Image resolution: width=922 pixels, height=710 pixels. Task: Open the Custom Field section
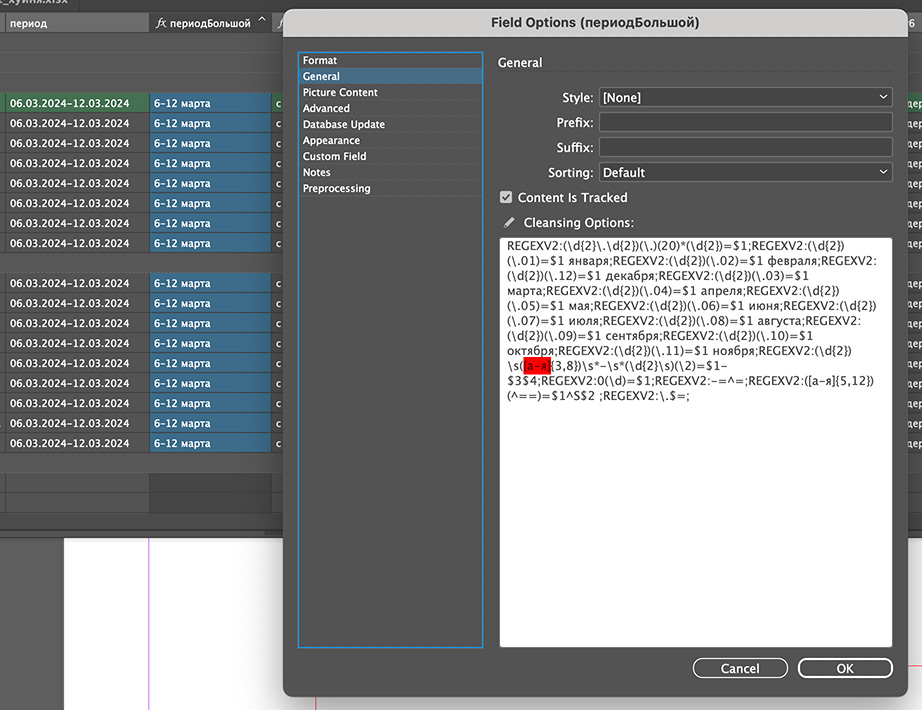point(390,156)
